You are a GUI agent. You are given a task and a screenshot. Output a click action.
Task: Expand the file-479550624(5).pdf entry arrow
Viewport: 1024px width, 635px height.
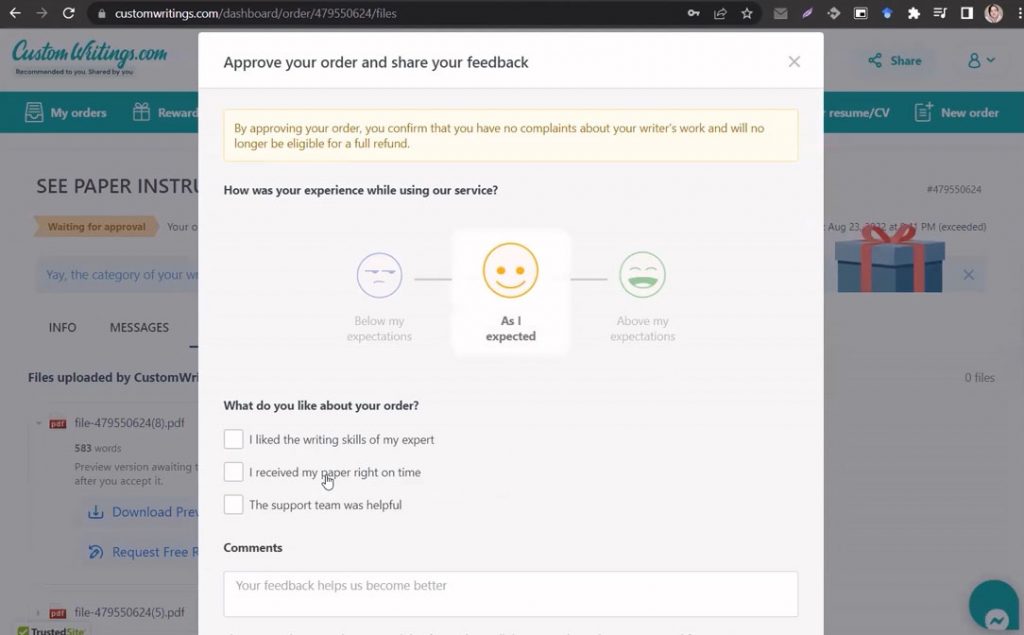point(39,613)
